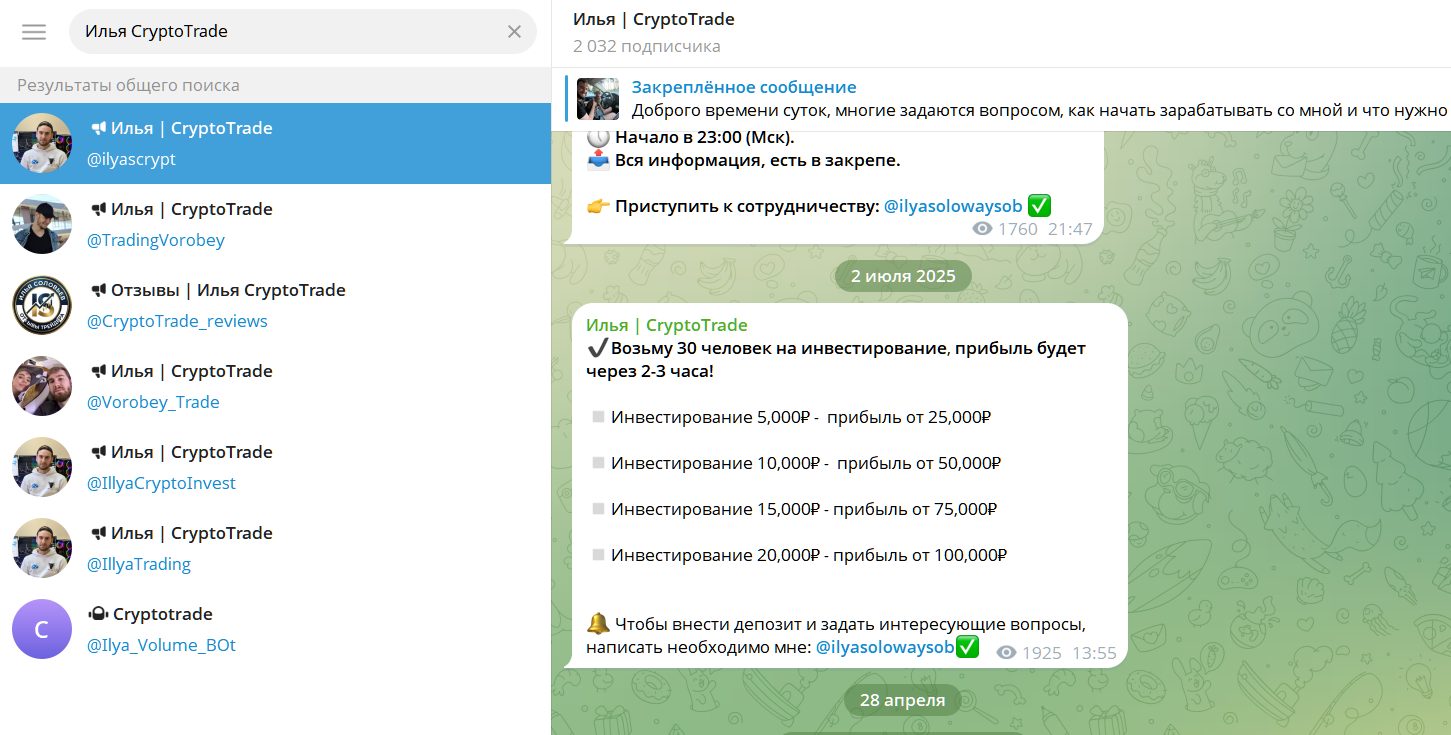Click the @TradingVorobey username
The image size is (1451, 735).
156,240
